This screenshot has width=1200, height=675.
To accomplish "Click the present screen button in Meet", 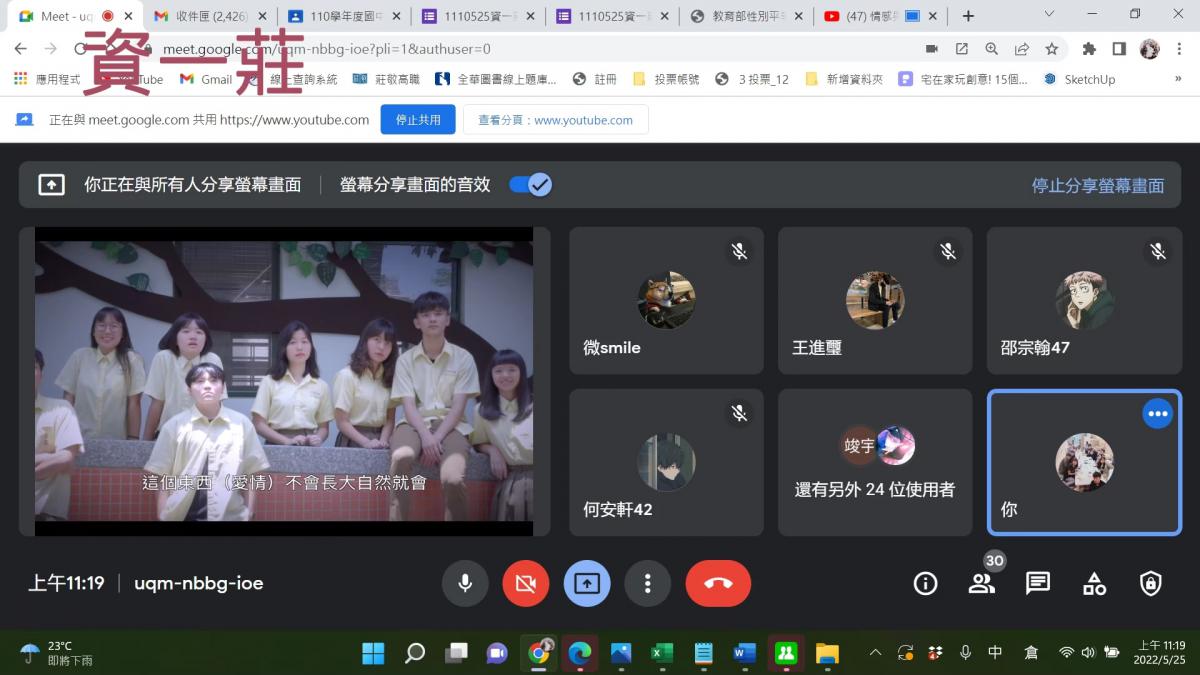I will coord(587,583).
